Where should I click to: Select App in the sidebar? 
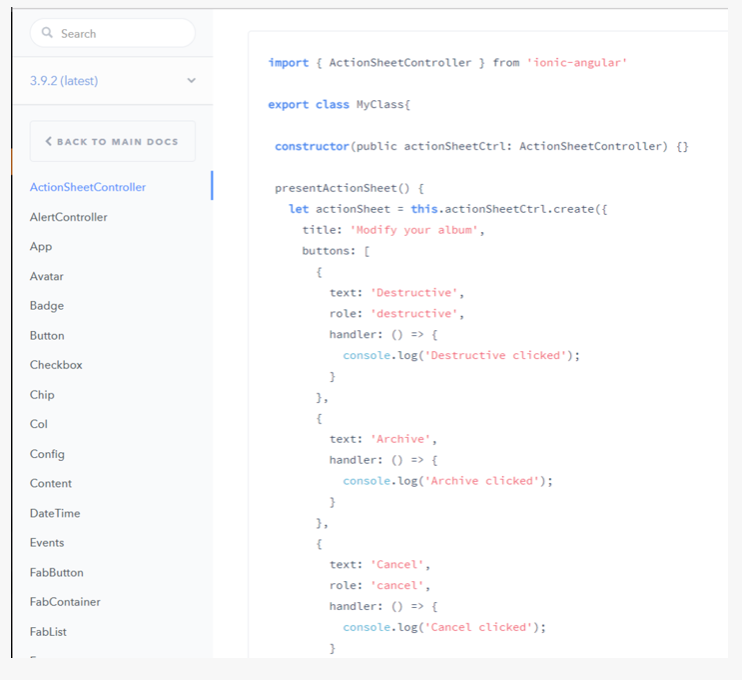pyautogui.click(x=41, y=247)
